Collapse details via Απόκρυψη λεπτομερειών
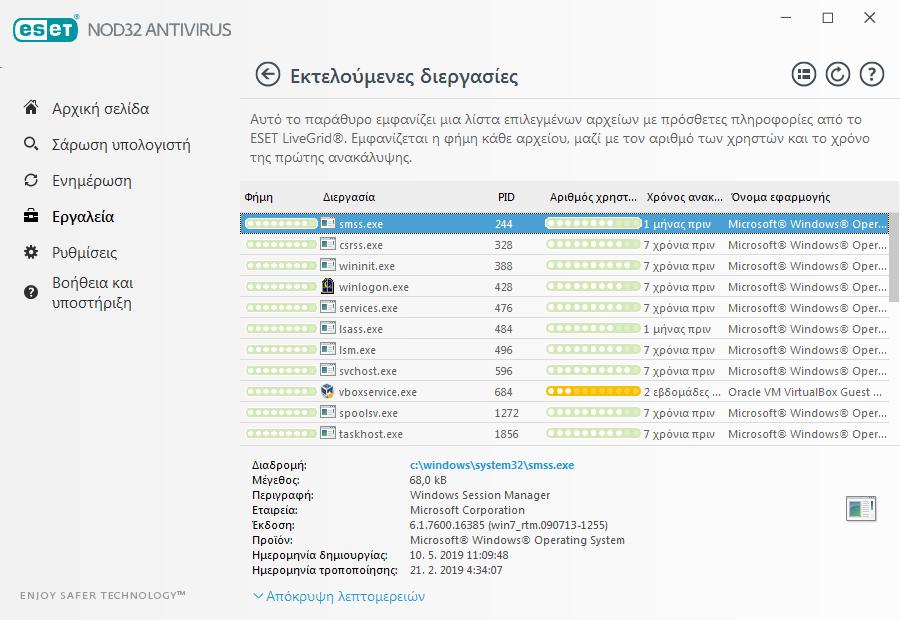Image resolution: width=900 pixels, height=620 pixels. coord(339,596)
